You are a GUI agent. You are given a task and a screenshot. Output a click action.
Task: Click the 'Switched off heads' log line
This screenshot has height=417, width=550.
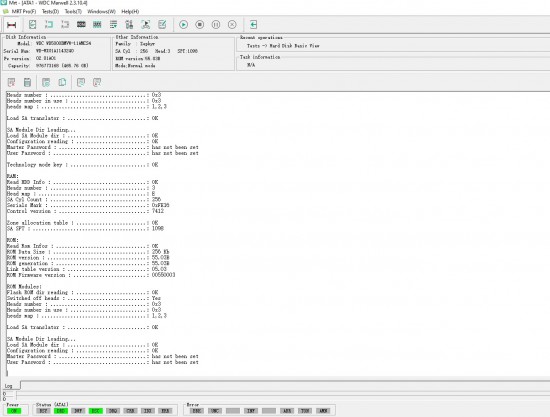click(84, 298)
